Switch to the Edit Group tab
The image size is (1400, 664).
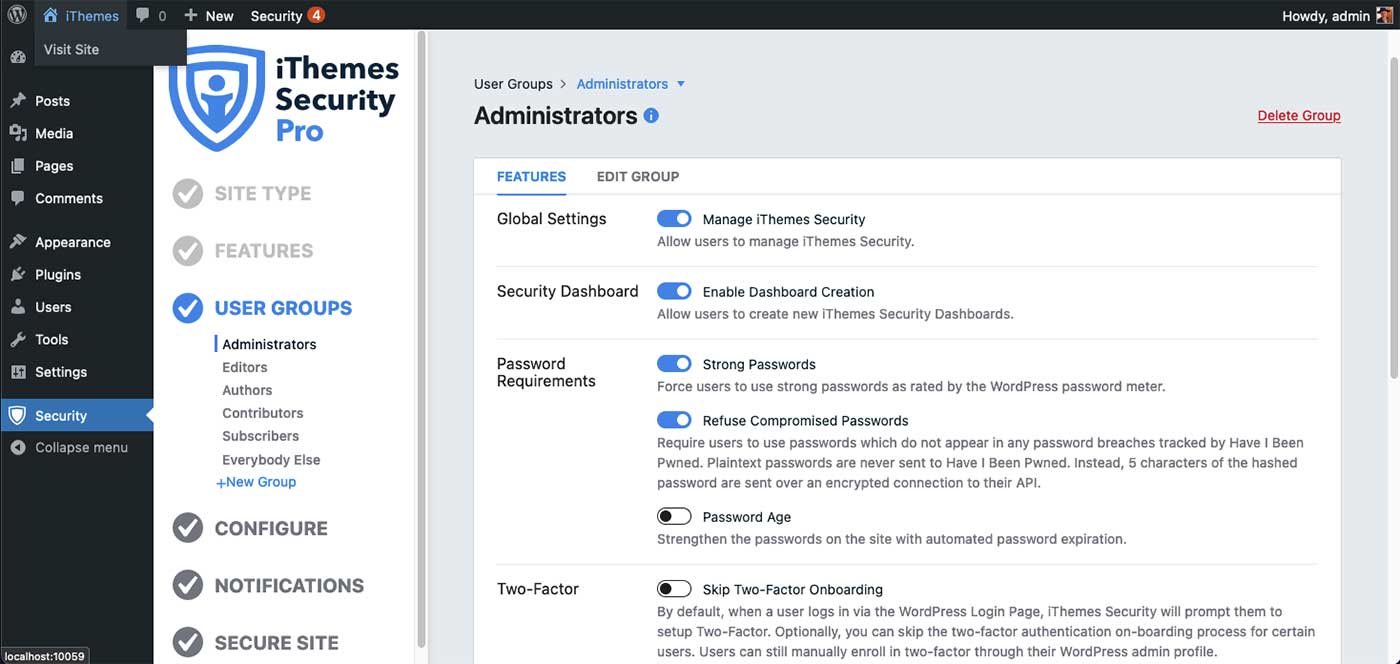638,177
